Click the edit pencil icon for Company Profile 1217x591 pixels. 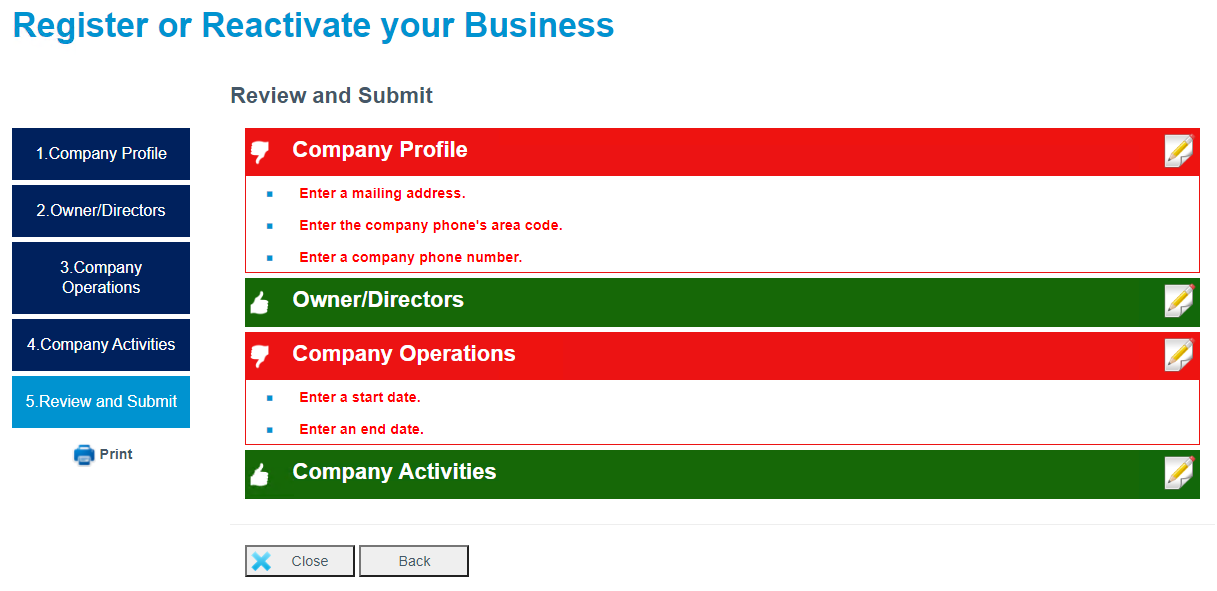tap(1179, 151)
